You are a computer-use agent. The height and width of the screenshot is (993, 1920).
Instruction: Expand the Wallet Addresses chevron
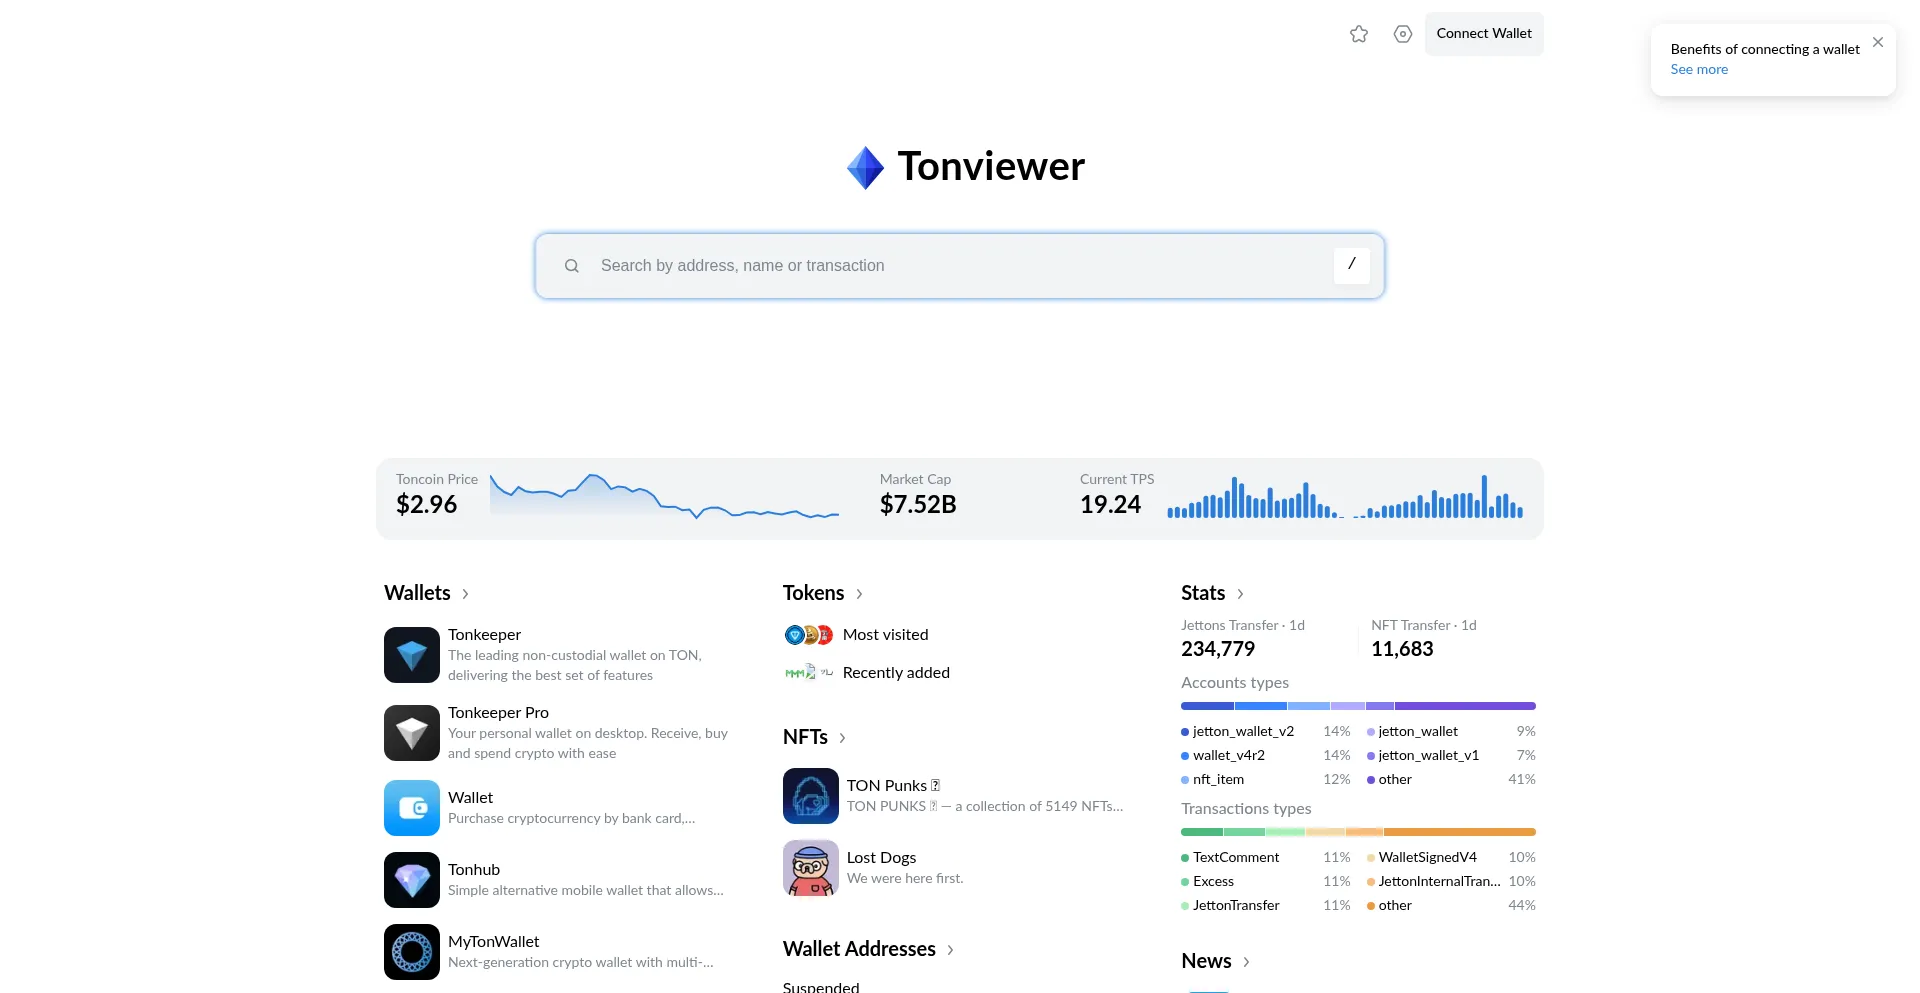pyautogui.click(x=950, y=950)
